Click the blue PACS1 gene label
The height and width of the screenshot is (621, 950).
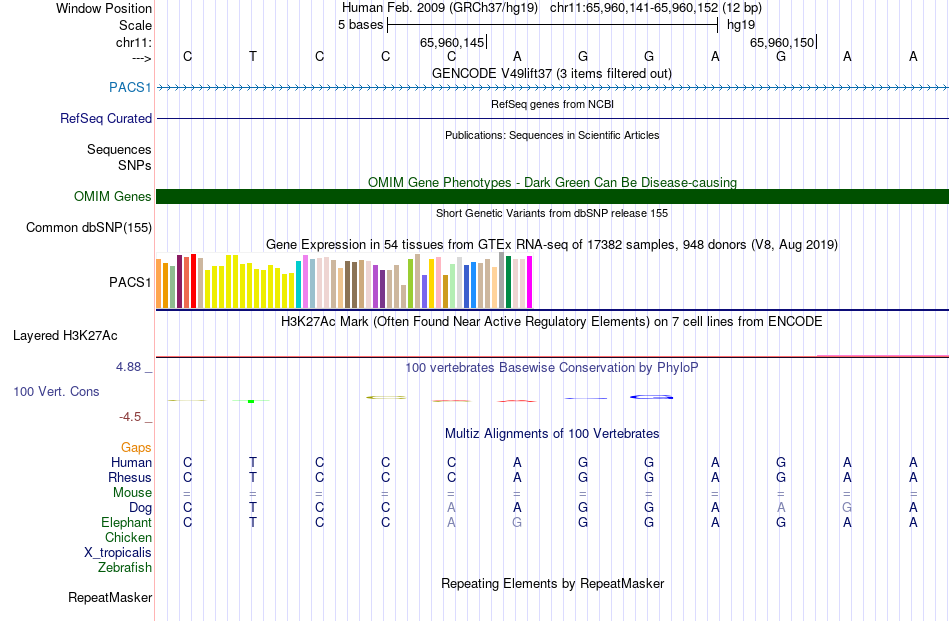[x=130, y=87]
